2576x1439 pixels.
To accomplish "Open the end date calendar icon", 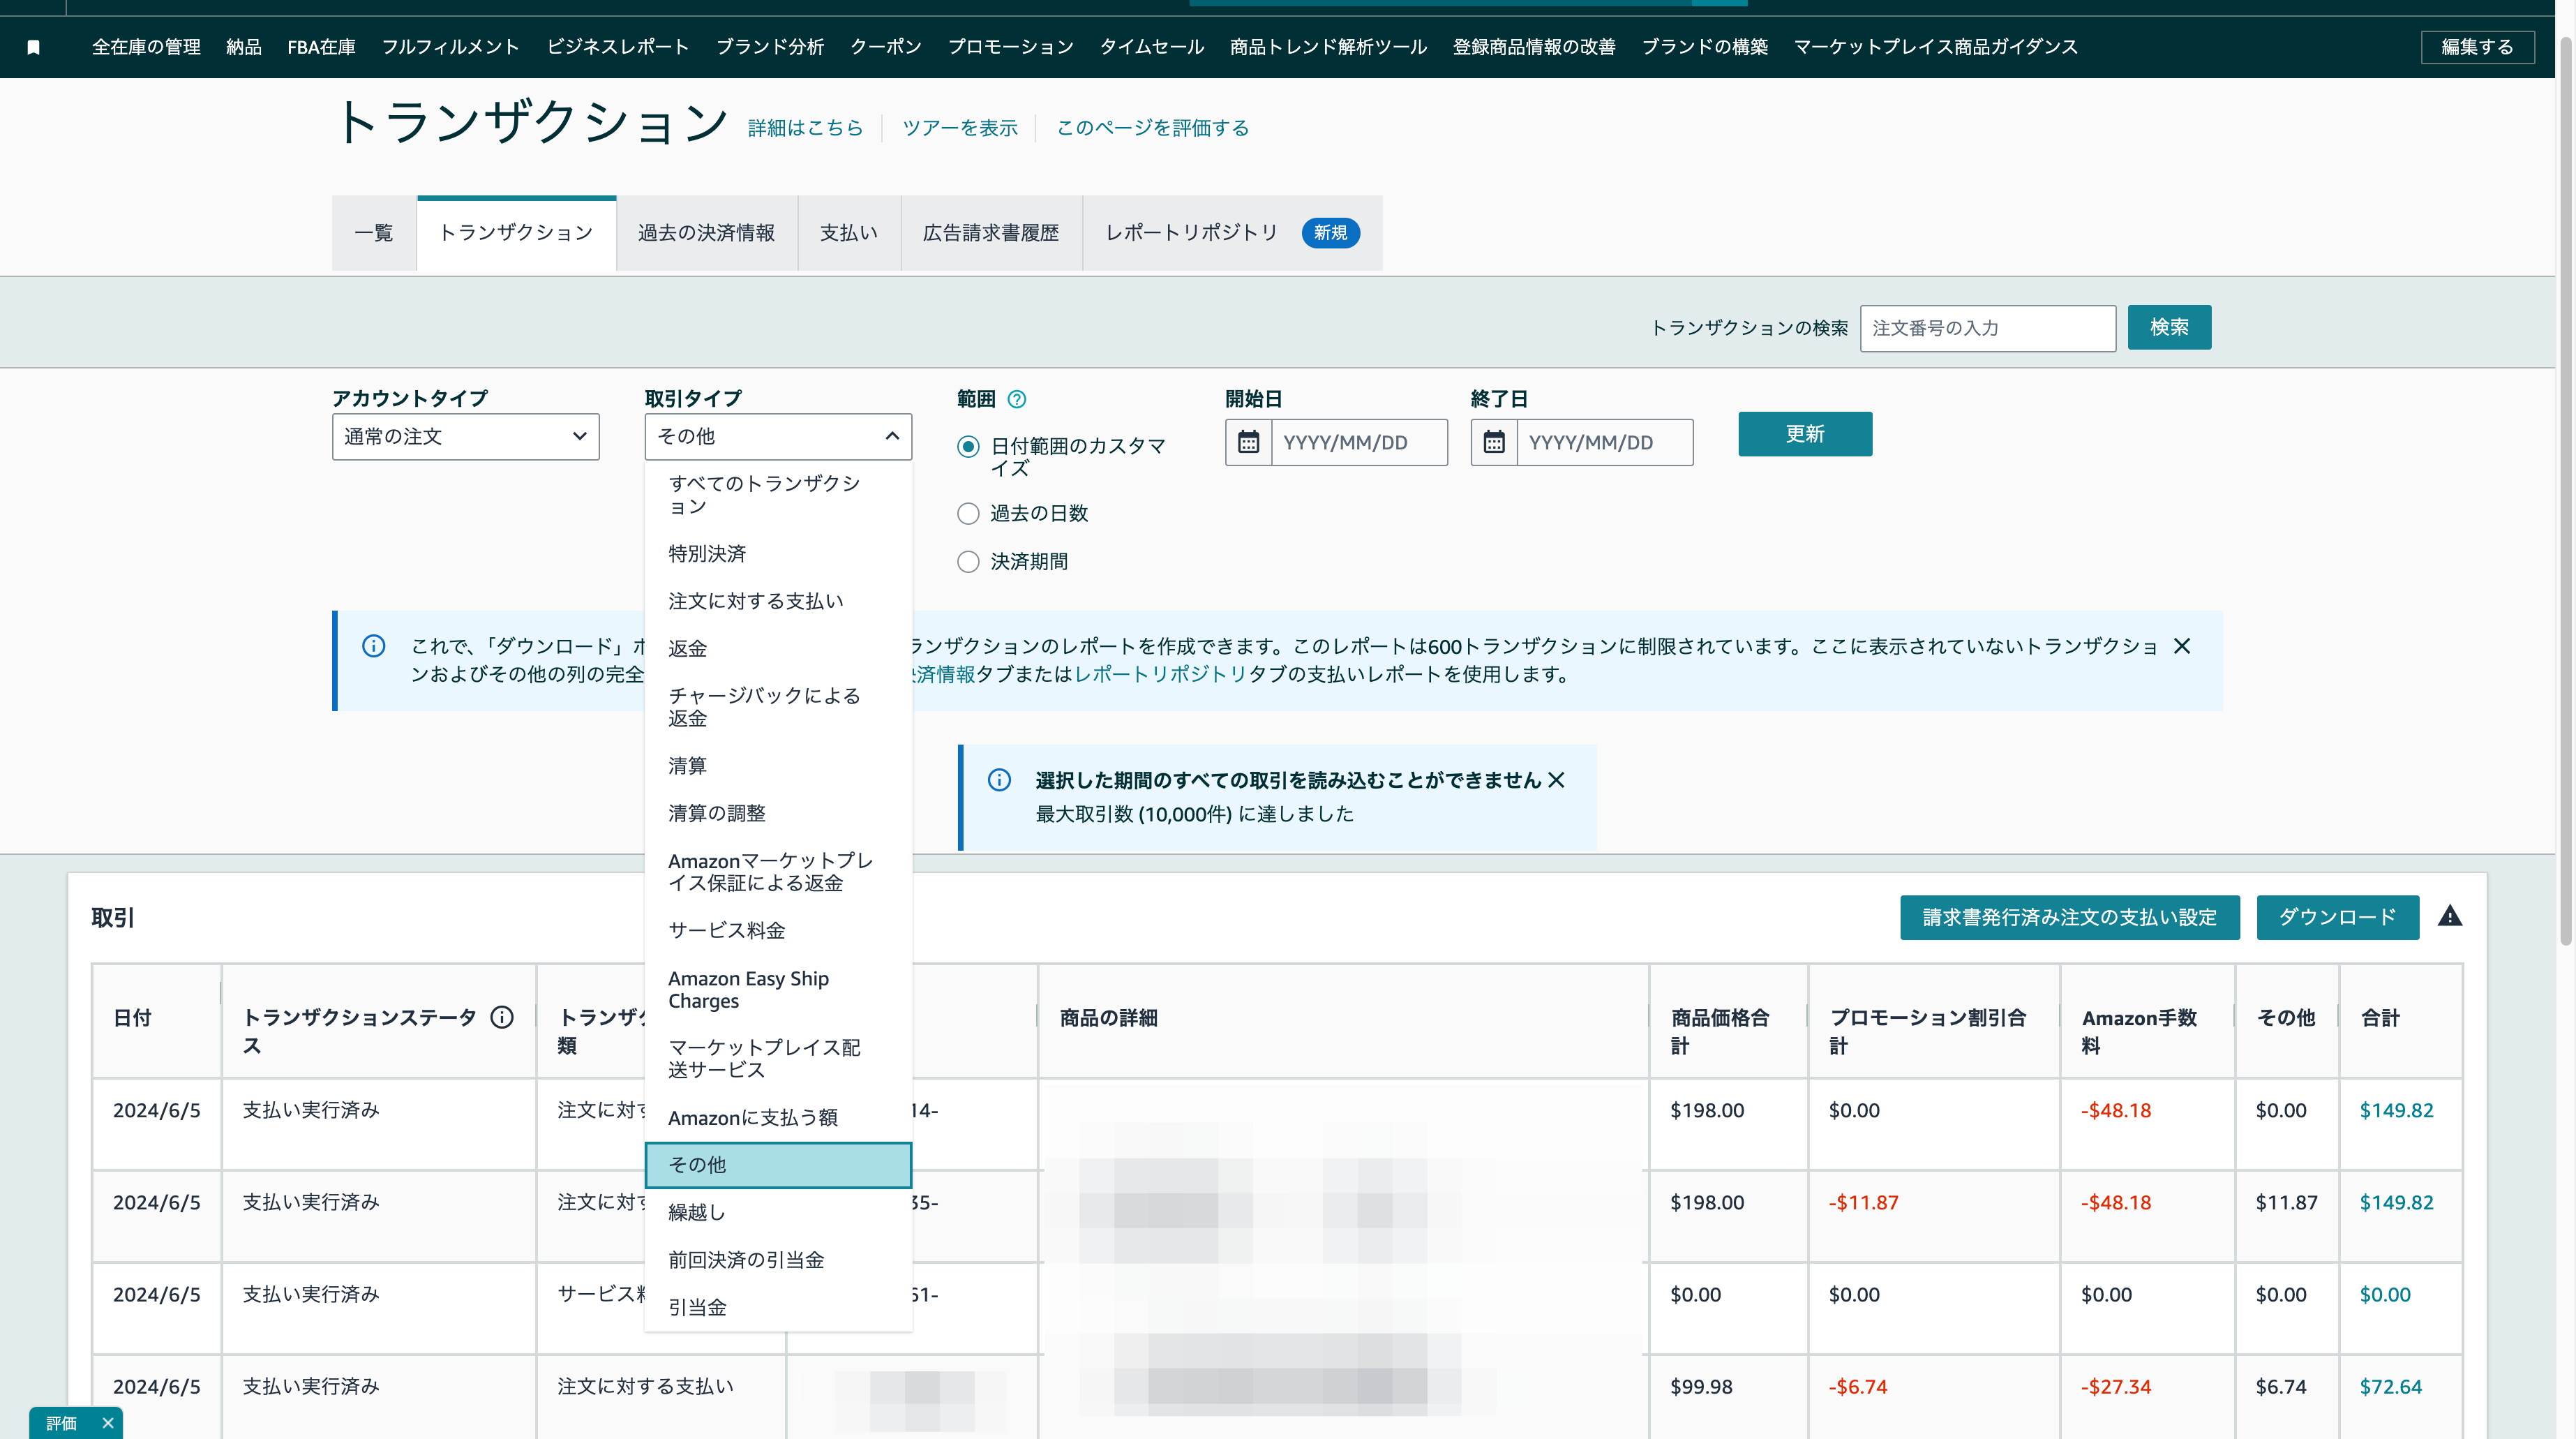I will 1494,442.
